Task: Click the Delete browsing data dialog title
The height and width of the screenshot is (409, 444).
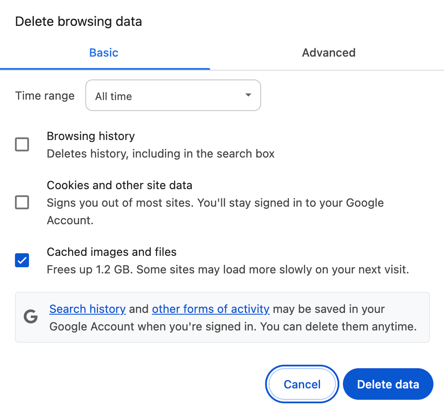Action: 79,22
